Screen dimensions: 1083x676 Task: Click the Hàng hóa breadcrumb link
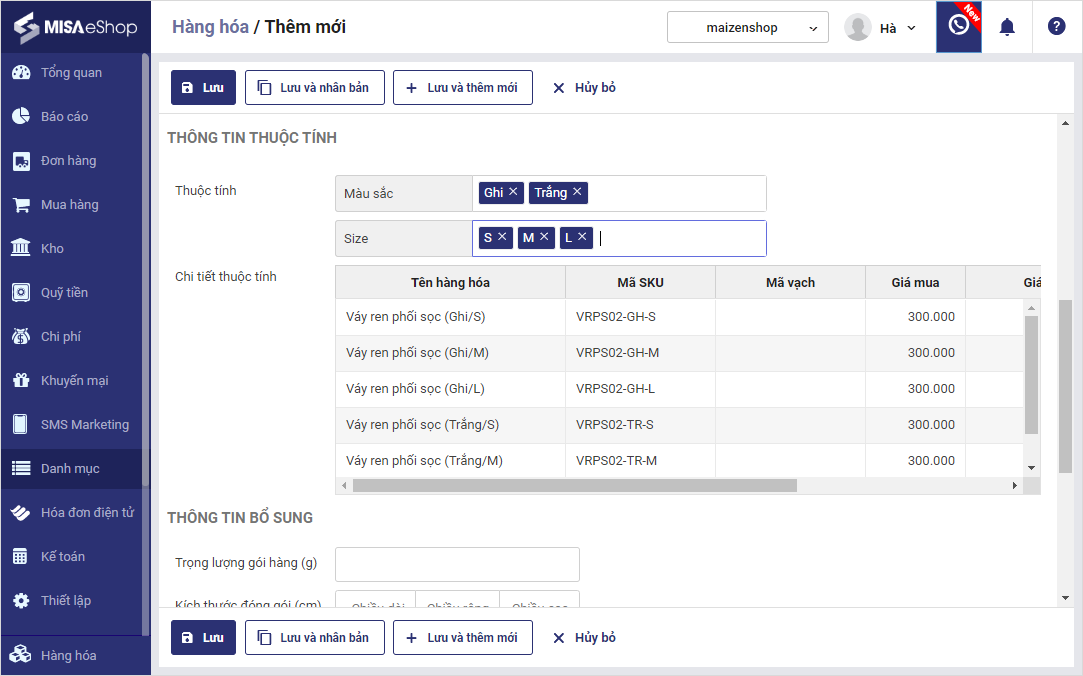pos(210,27)
